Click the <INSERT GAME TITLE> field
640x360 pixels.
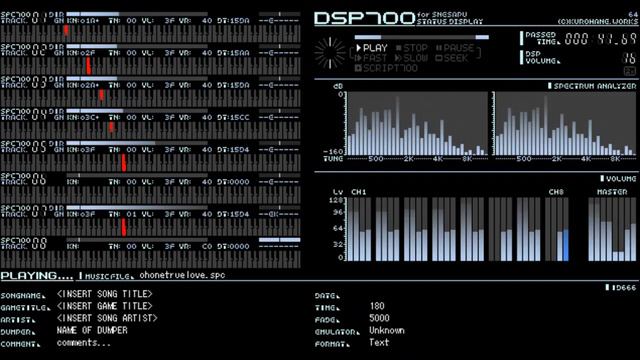coord(105,306)
